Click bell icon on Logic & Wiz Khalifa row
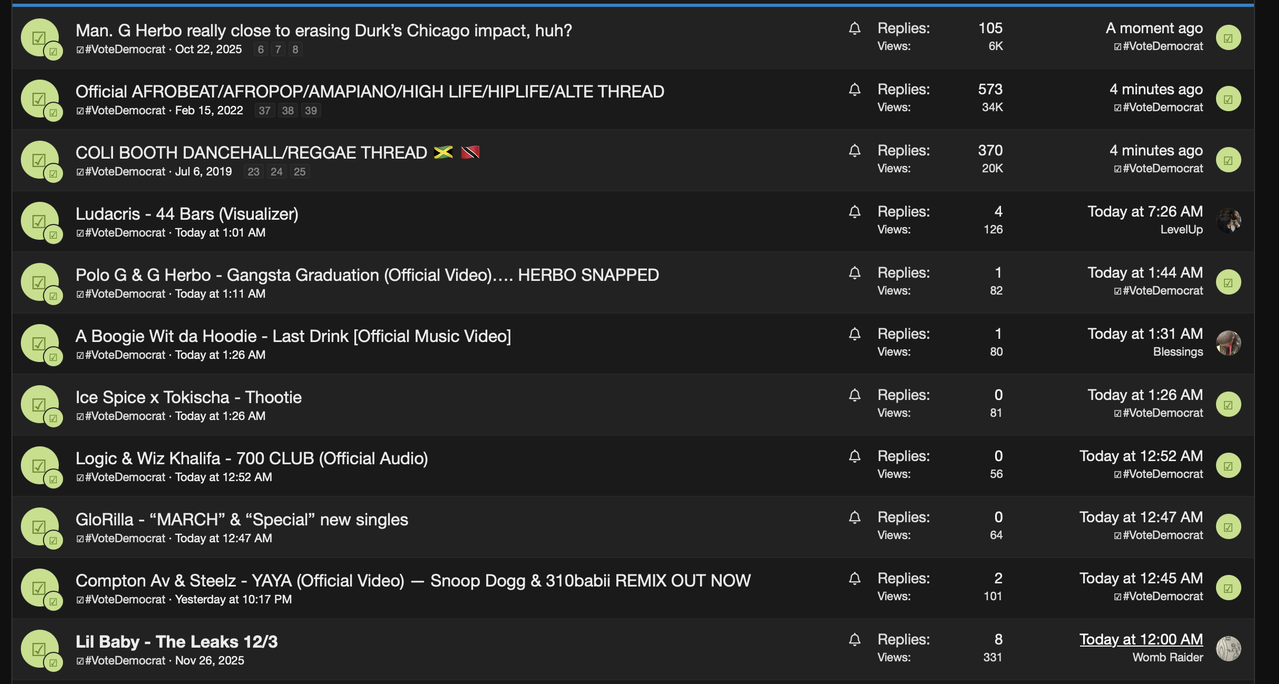Image resolution: width=1279 pixels, height=684 pixels. click(854, 456)
